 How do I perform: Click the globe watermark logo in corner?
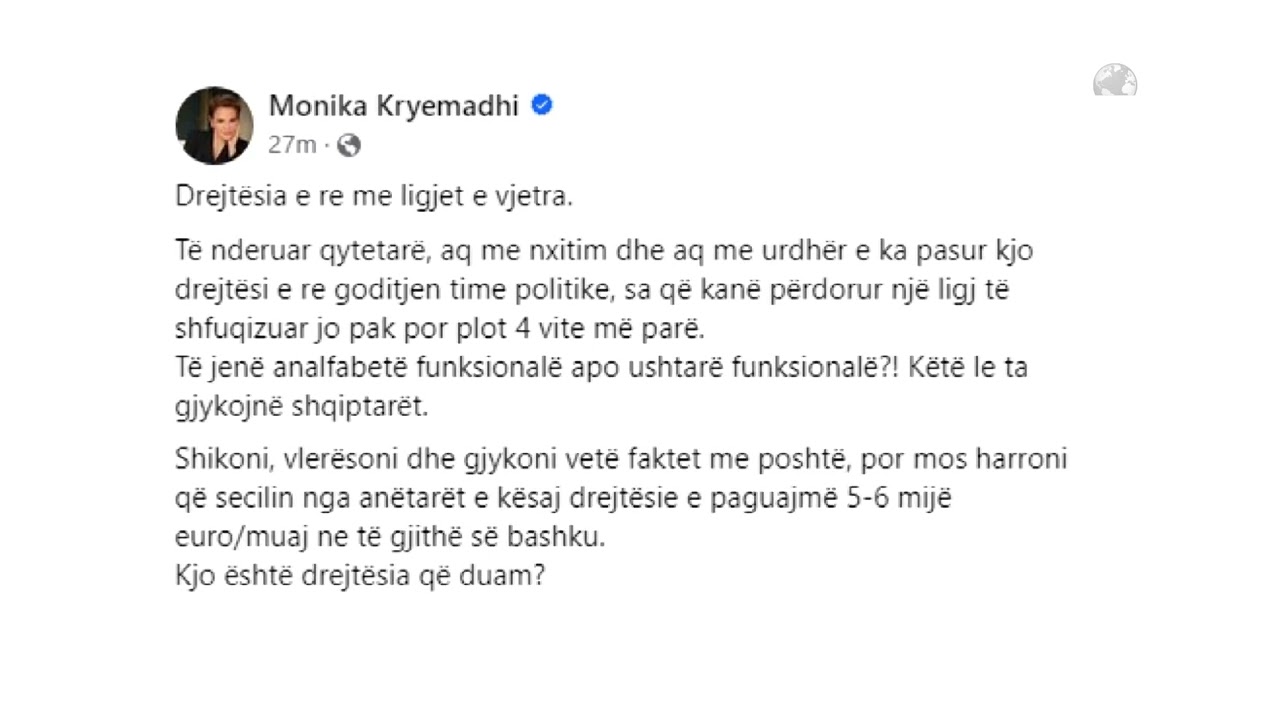[1114, 80]
